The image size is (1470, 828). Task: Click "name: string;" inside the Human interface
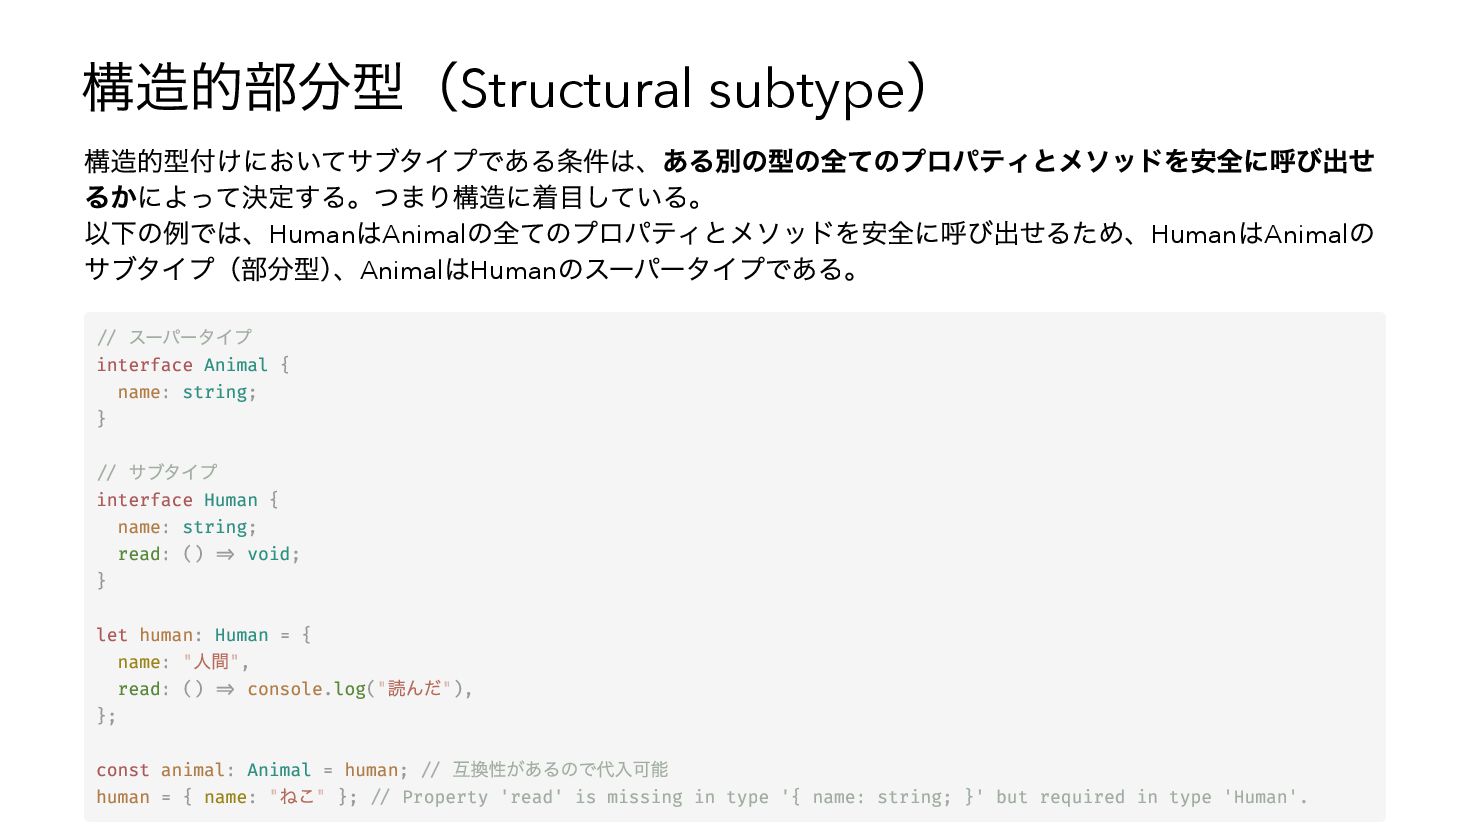(187, 527)
